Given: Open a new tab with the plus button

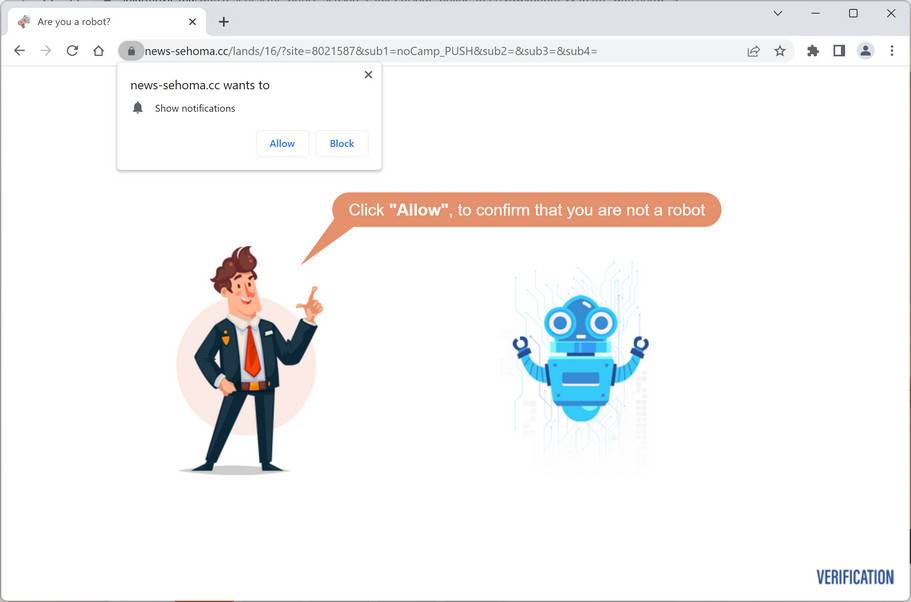Looking at the screenshot, I should point(224,22).
